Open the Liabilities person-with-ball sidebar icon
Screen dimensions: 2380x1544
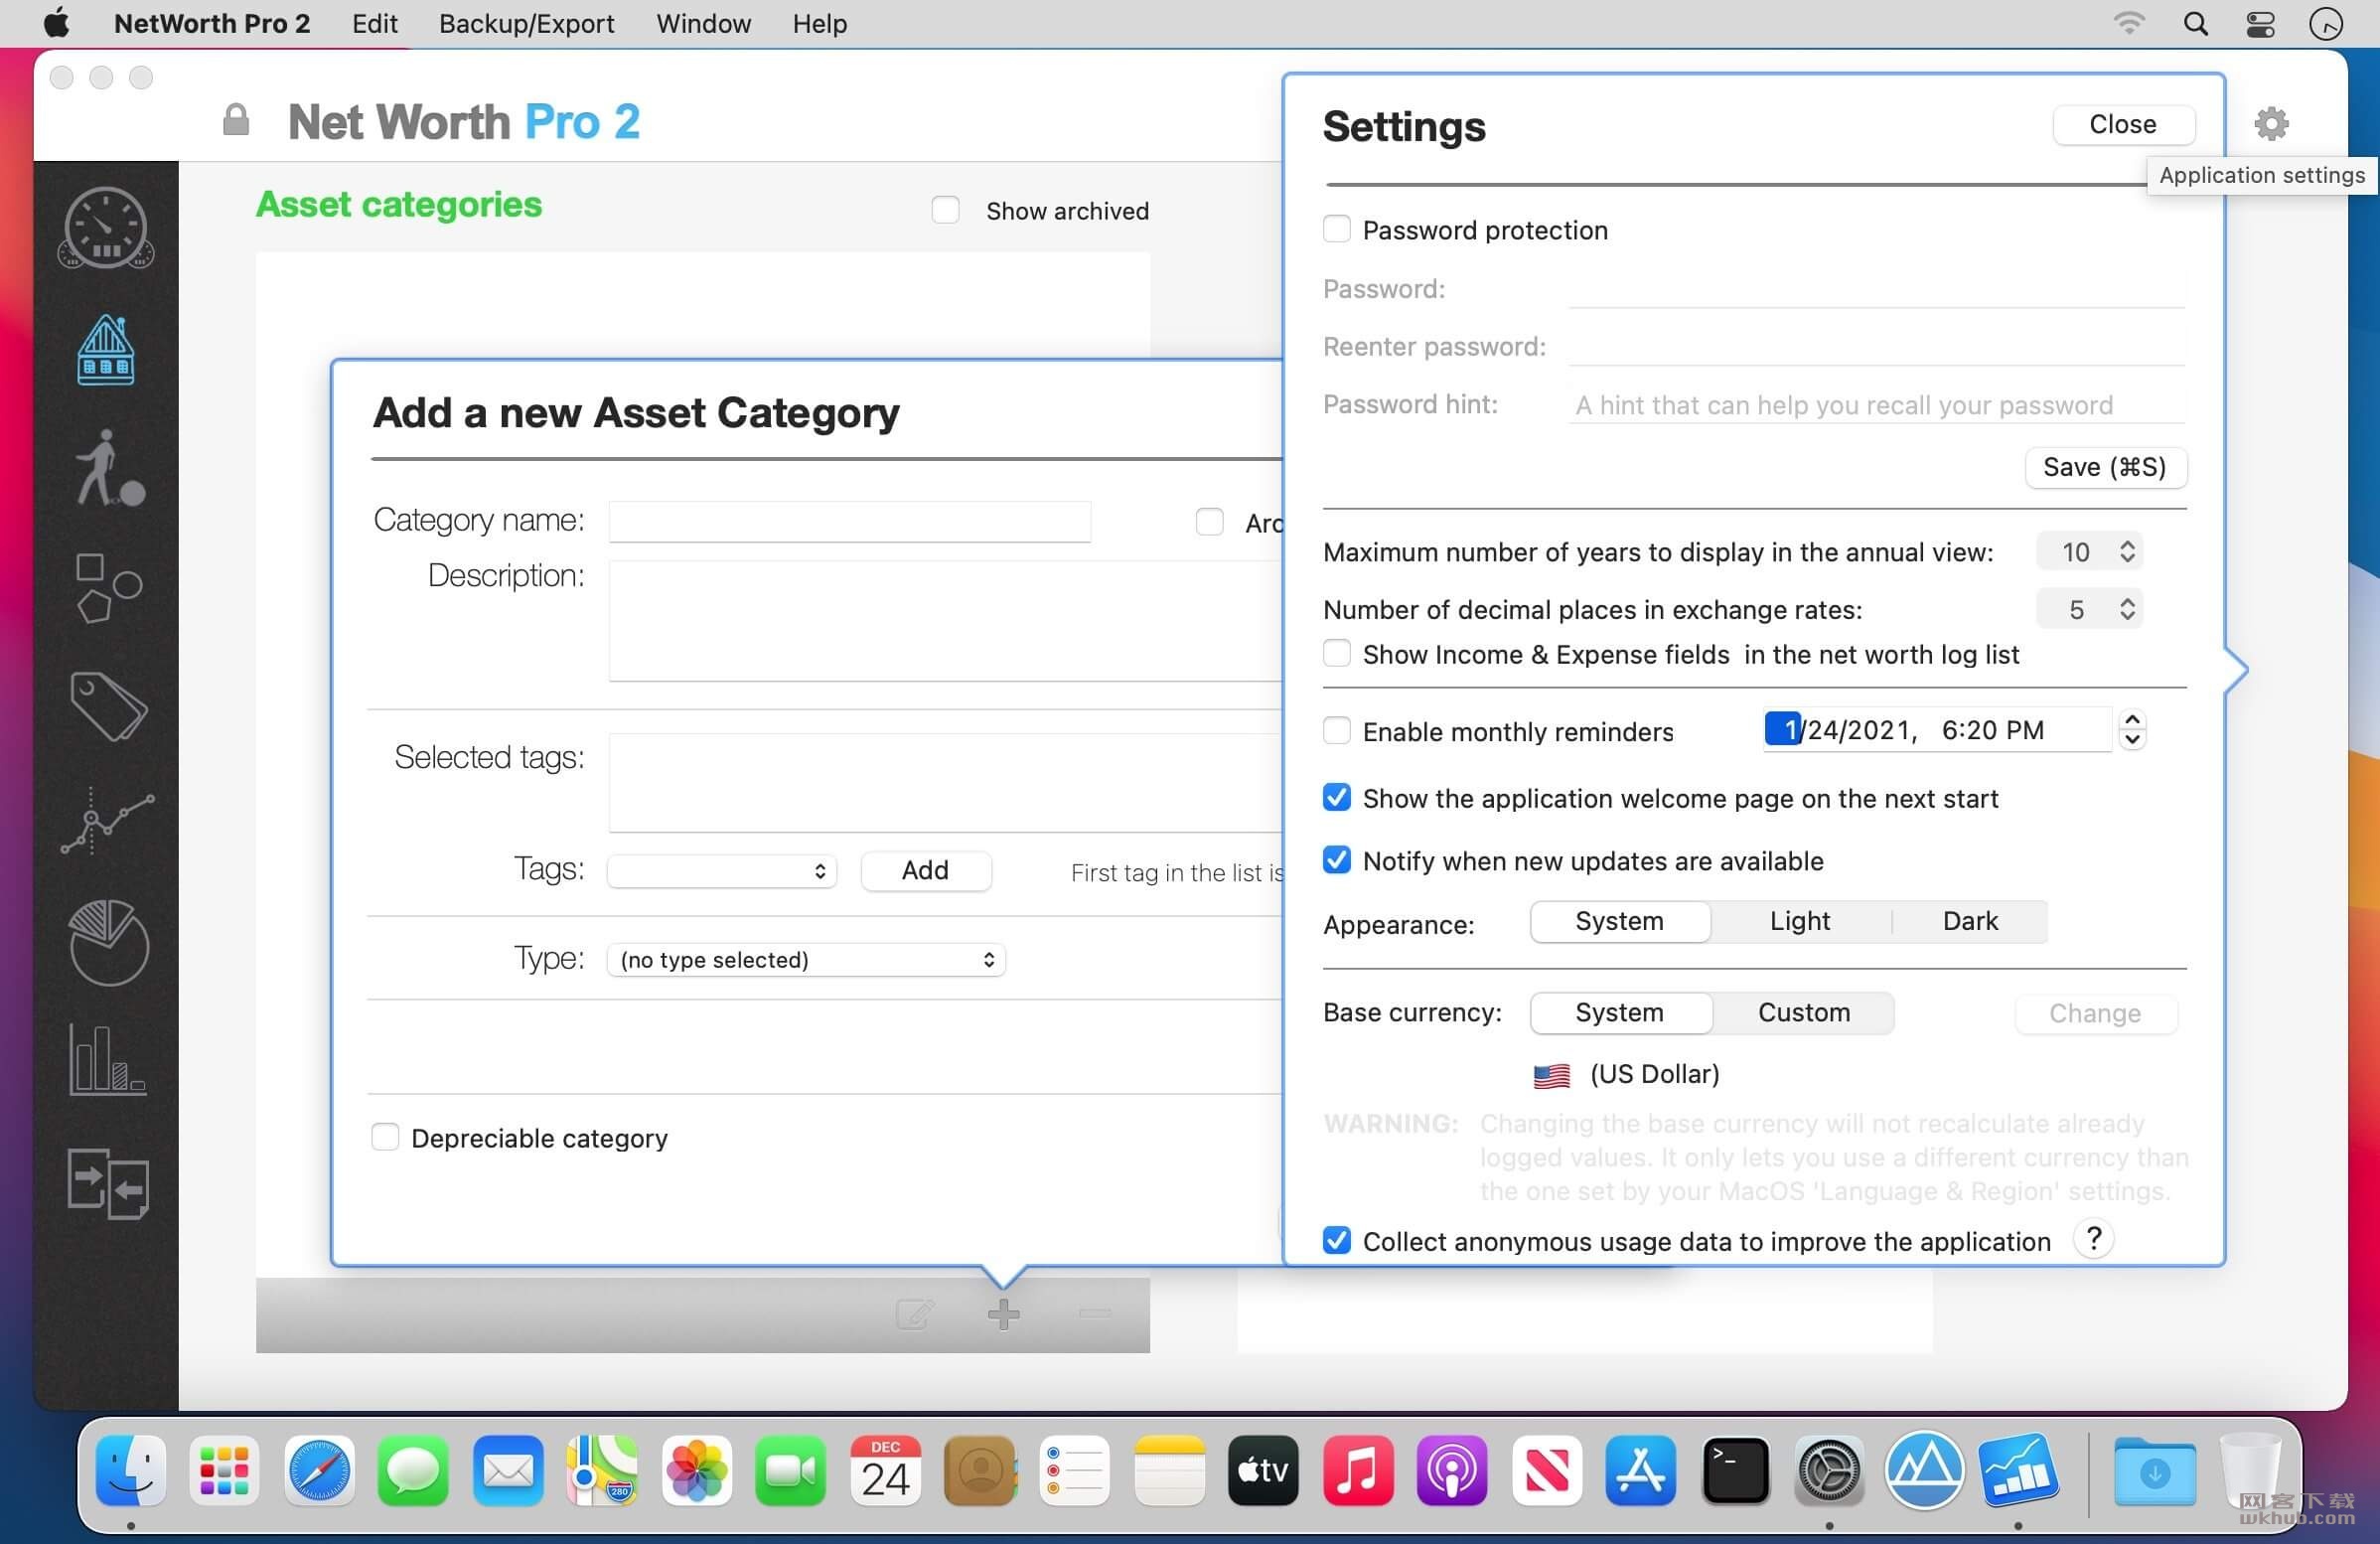point(109,467)
